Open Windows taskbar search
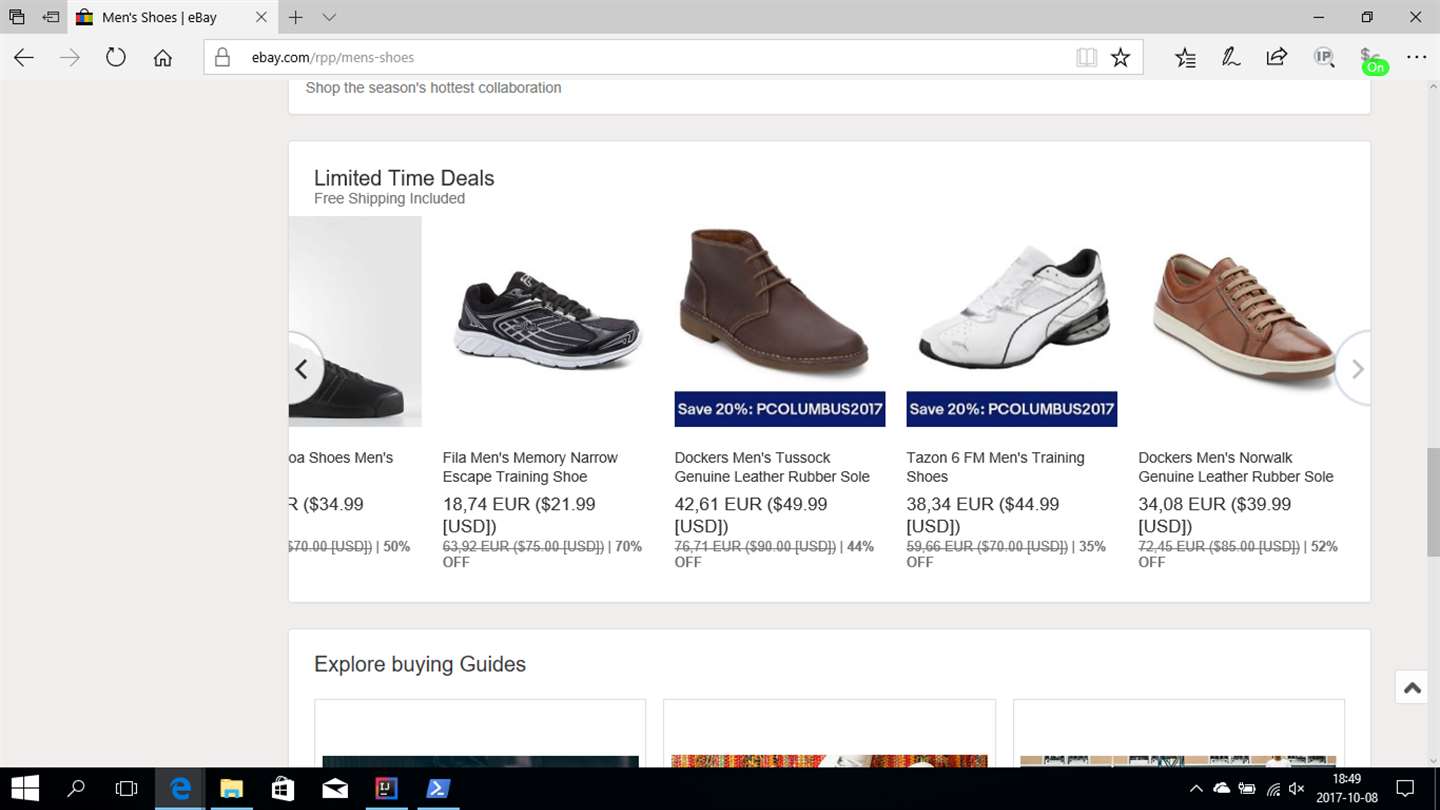Screen dimensions: 1440x810 75,788
